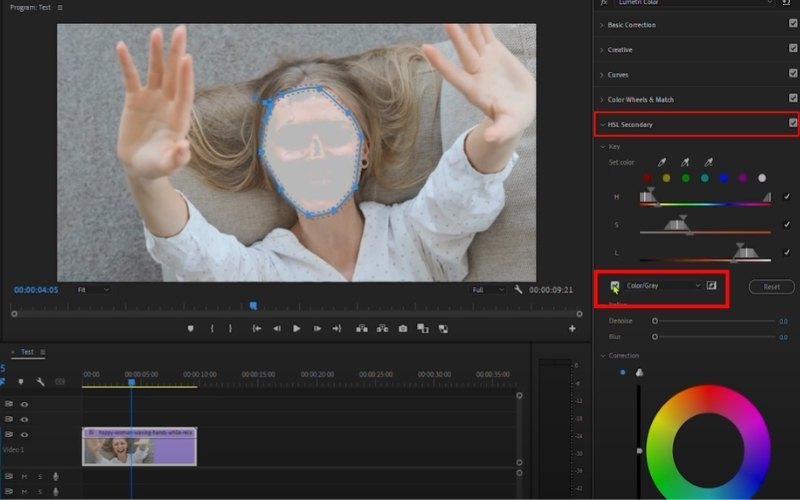The height and width of the screenshot is (500, 800).
Task: Click the Step Forward one frame icon
Action: coord(317,328)
